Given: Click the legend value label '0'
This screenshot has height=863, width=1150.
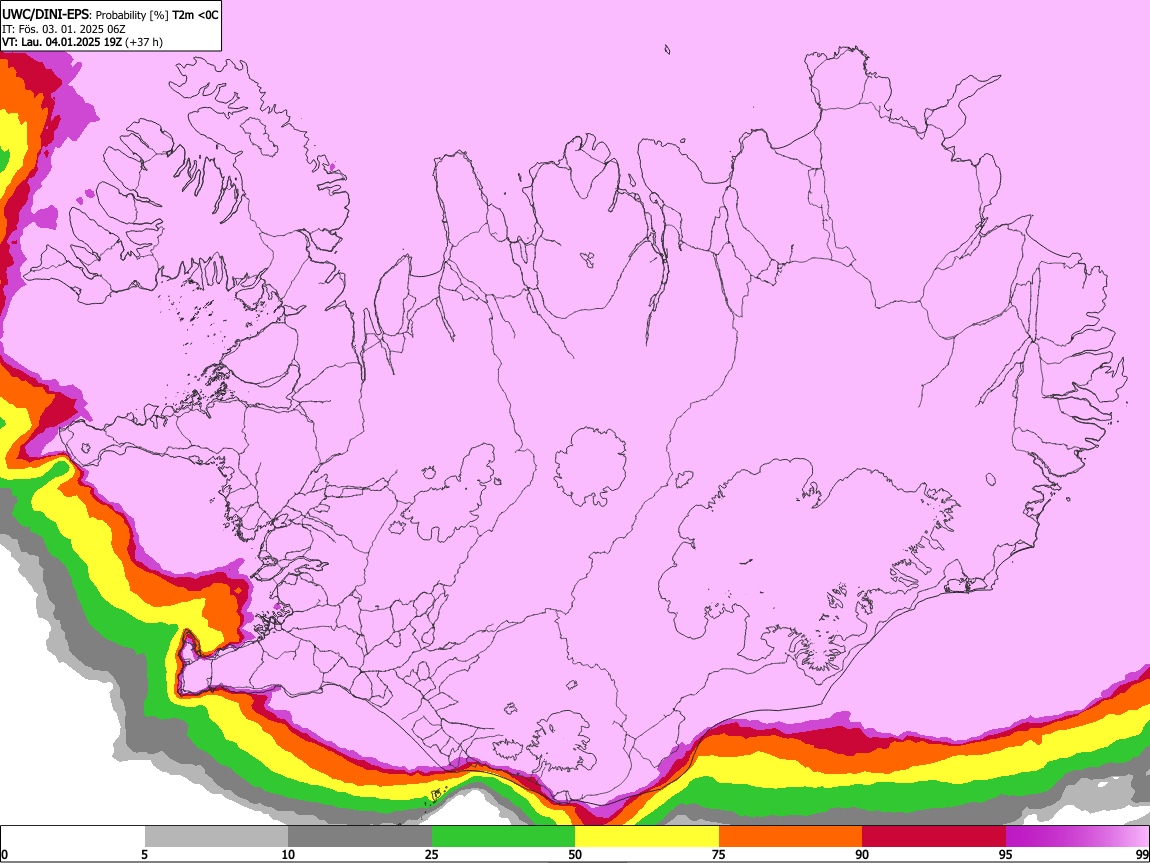Looking at the screenshot, I should 4,854.
